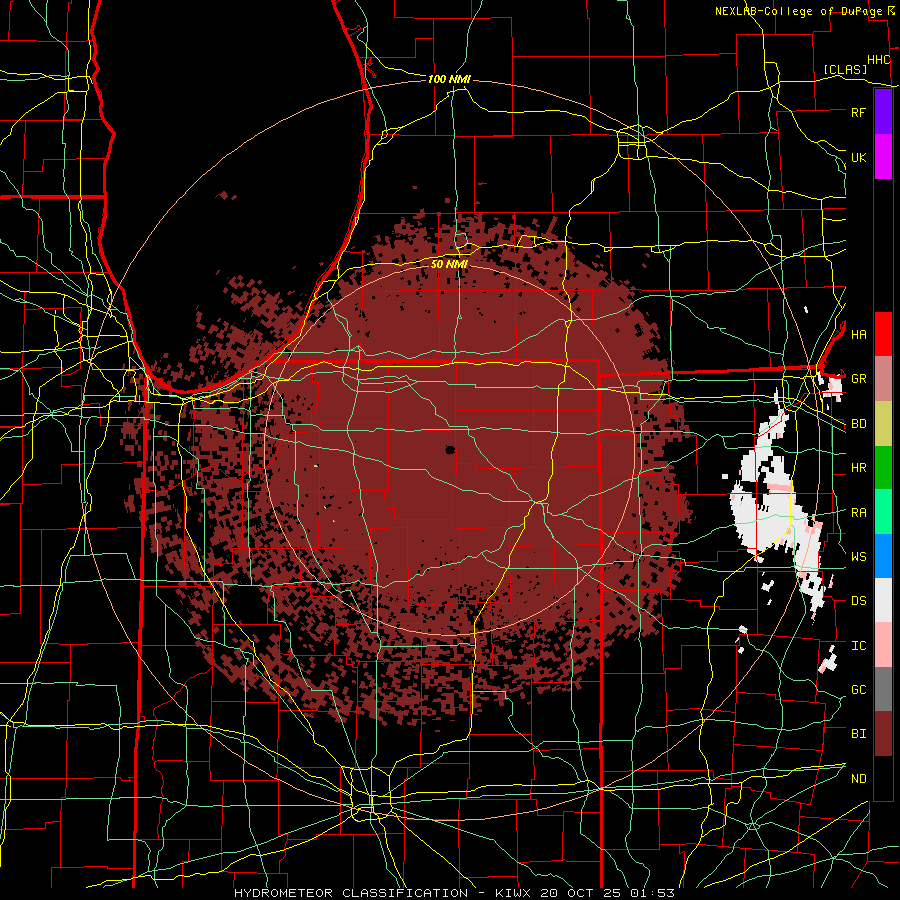
Task: Click the RA legend label
Action: tap(858, 513)
